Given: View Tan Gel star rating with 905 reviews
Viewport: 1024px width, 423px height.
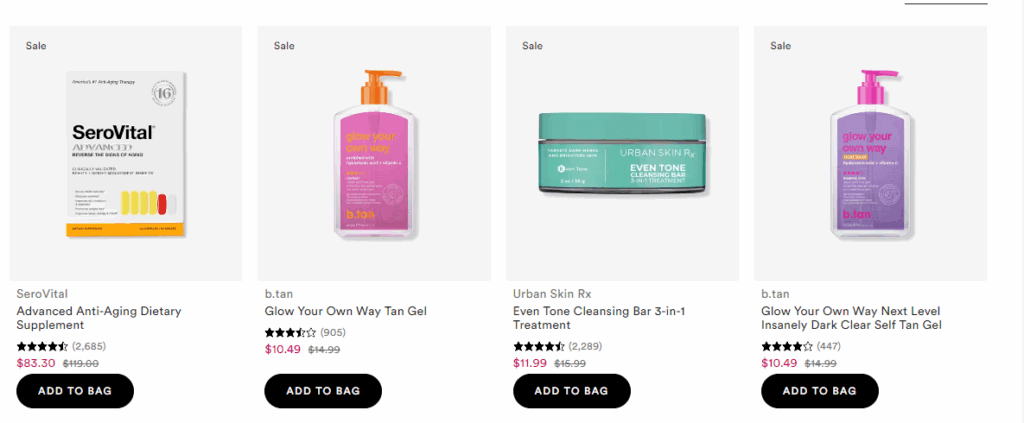Looking at the screenshot, I should (290, 332).
